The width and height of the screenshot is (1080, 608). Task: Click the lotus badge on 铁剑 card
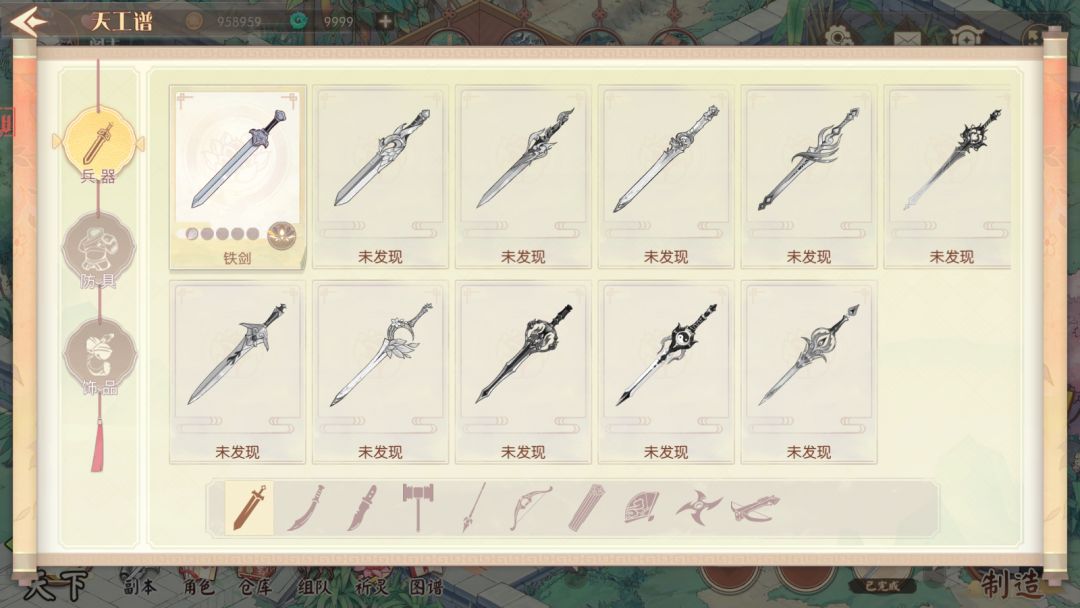point(282,235)
